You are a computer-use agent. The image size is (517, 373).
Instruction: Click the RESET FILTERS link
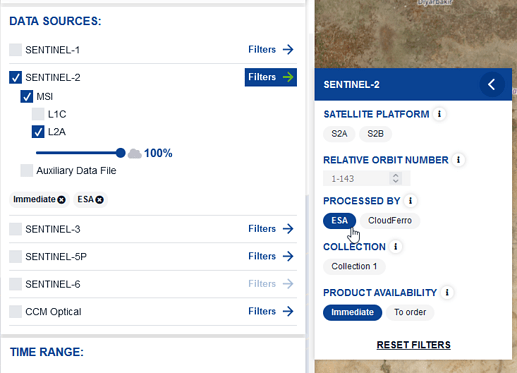[x=413, y=345]
